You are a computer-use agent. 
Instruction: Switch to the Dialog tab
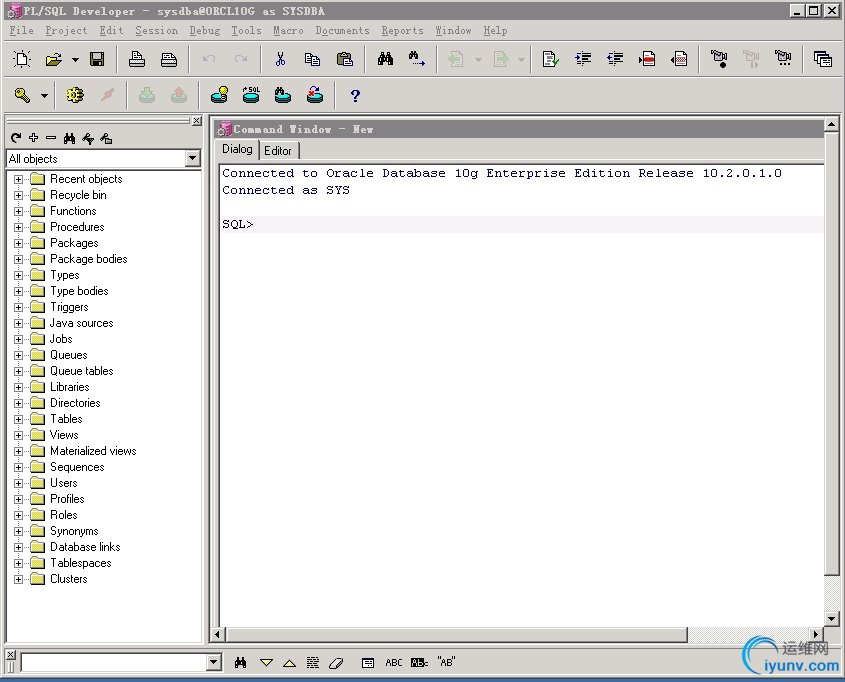[x=237, y=149]
